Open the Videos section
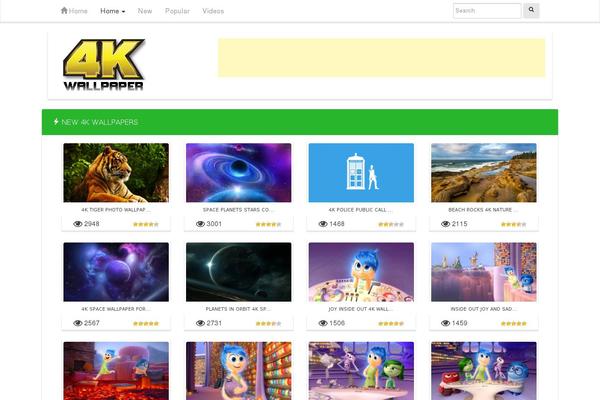This screenshot has width=600, height=400. (213, 11)
